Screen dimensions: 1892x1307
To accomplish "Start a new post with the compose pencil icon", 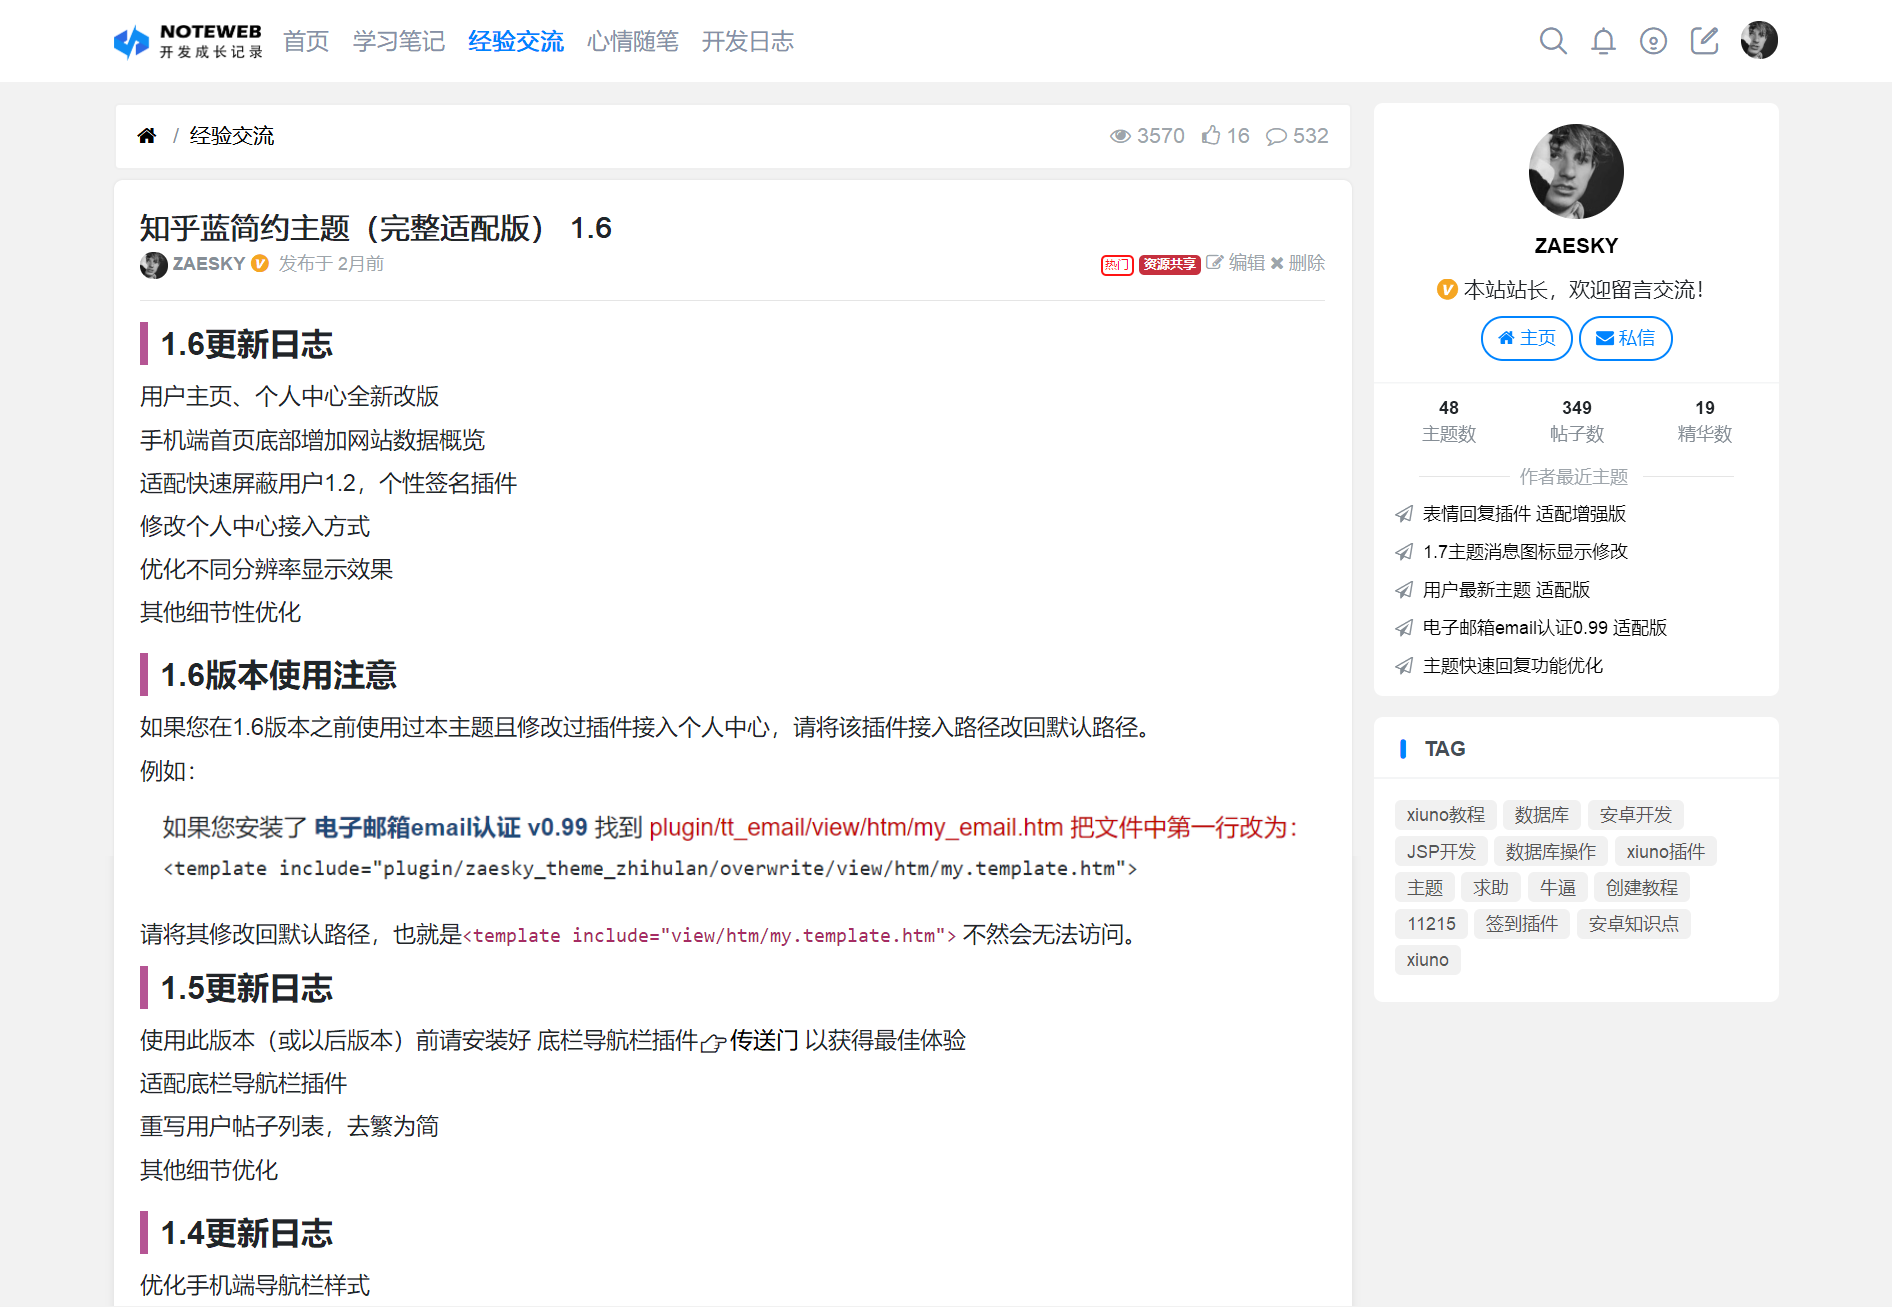I will pos(1705,41).
